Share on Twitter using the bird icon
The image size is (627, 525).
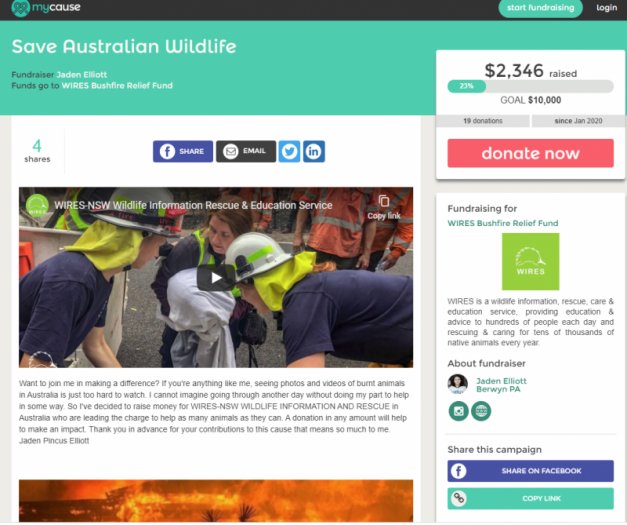pyautogui.click(x=289, y=152)
